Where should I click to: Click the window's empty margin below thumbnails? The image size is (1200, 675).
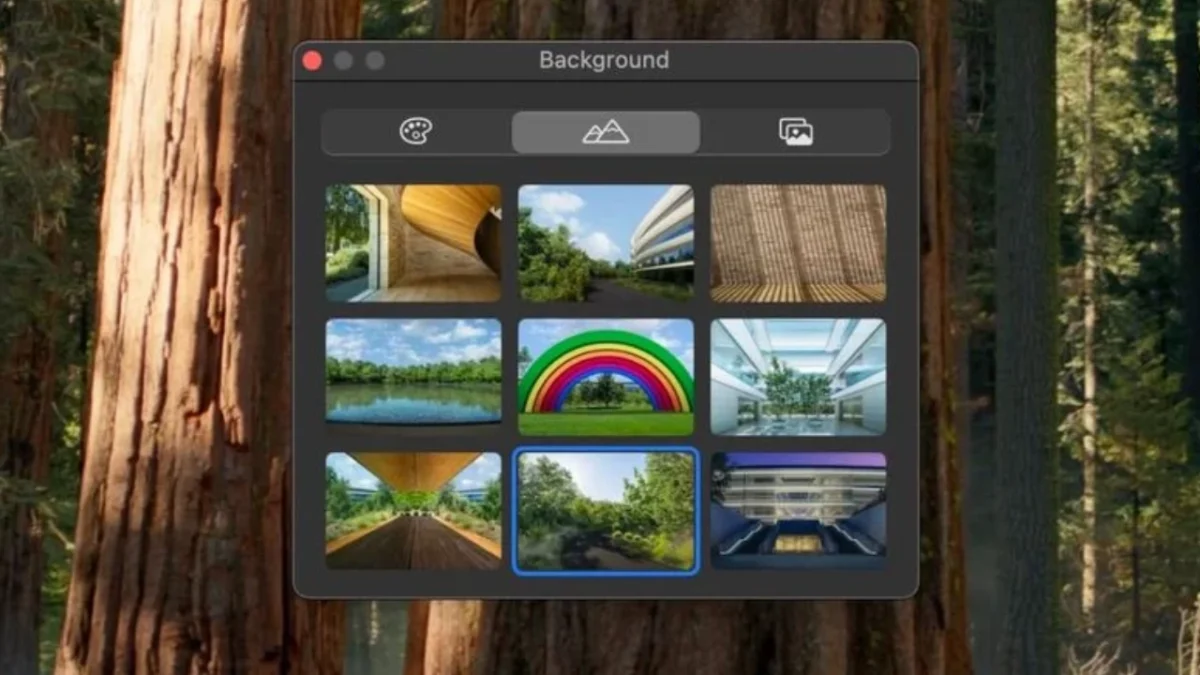click(606, 586)
